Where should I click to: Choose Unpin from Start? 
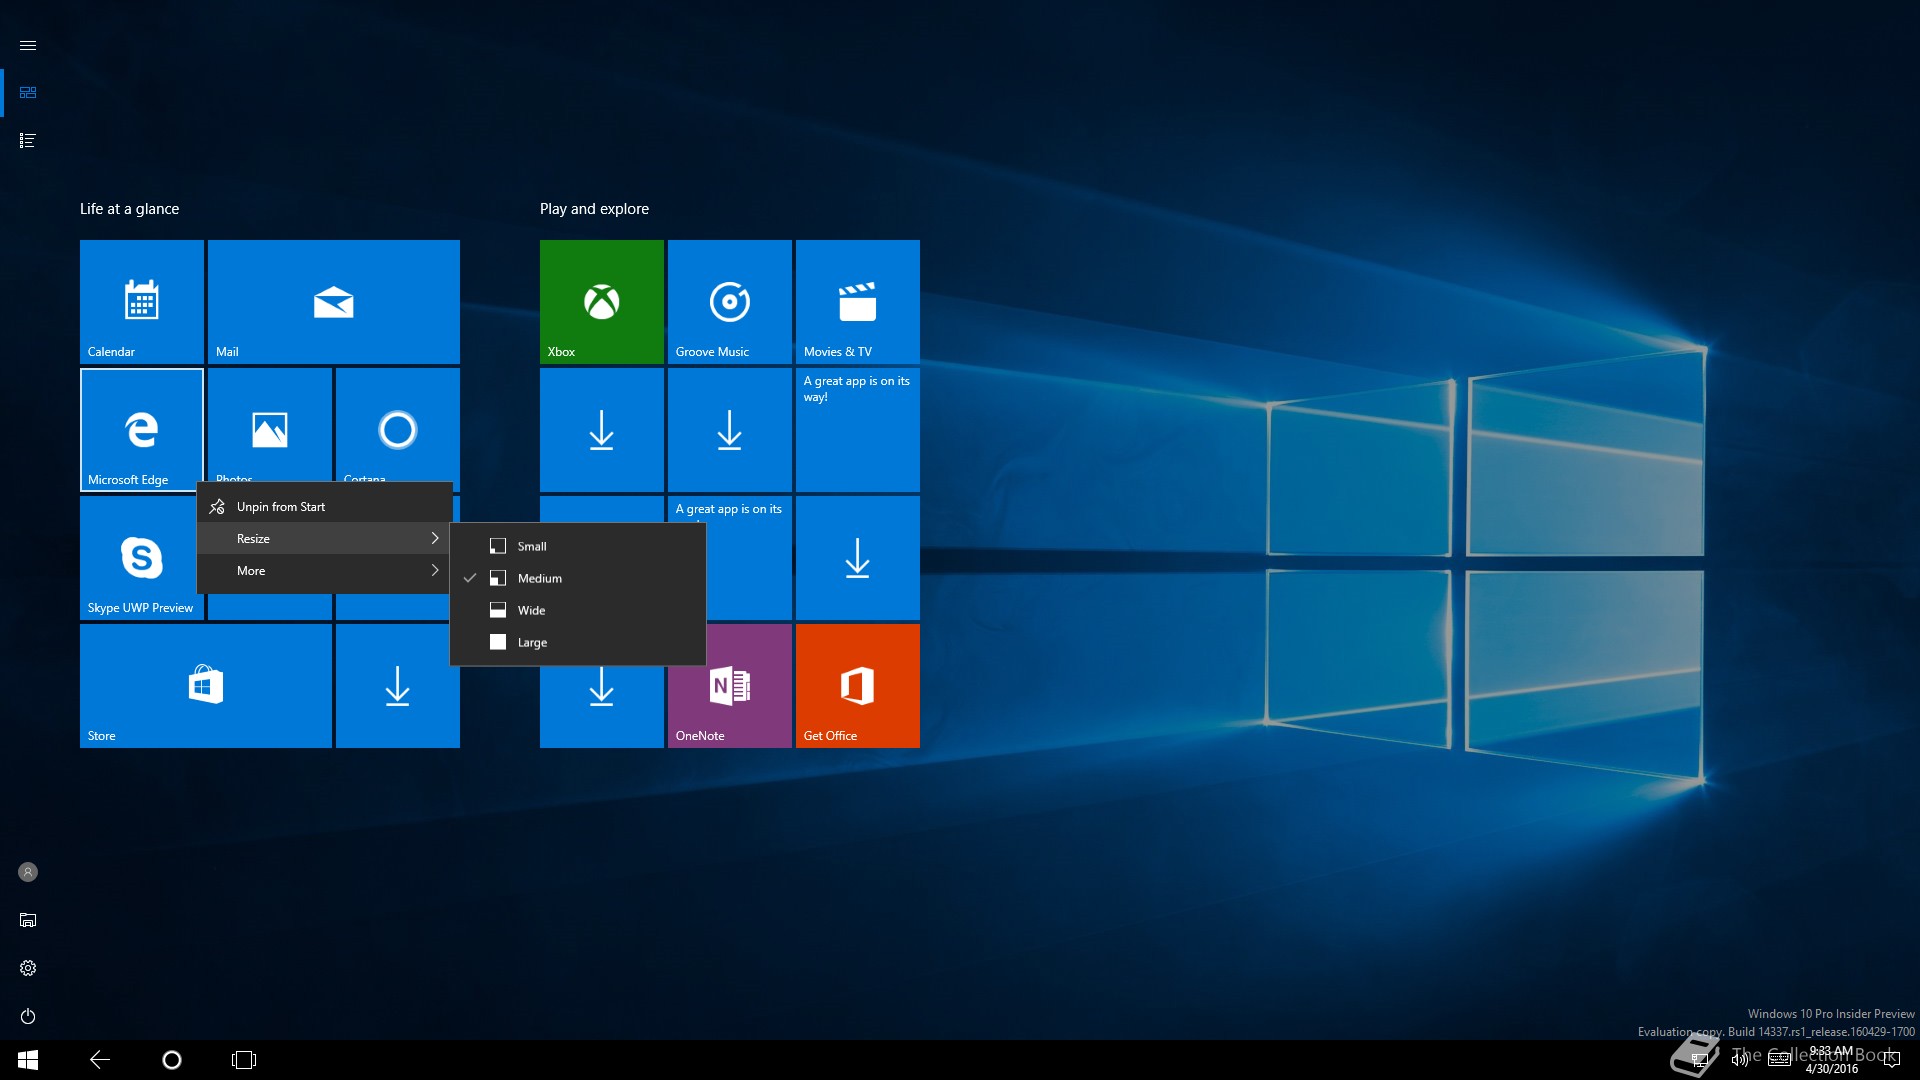(281, 507)
